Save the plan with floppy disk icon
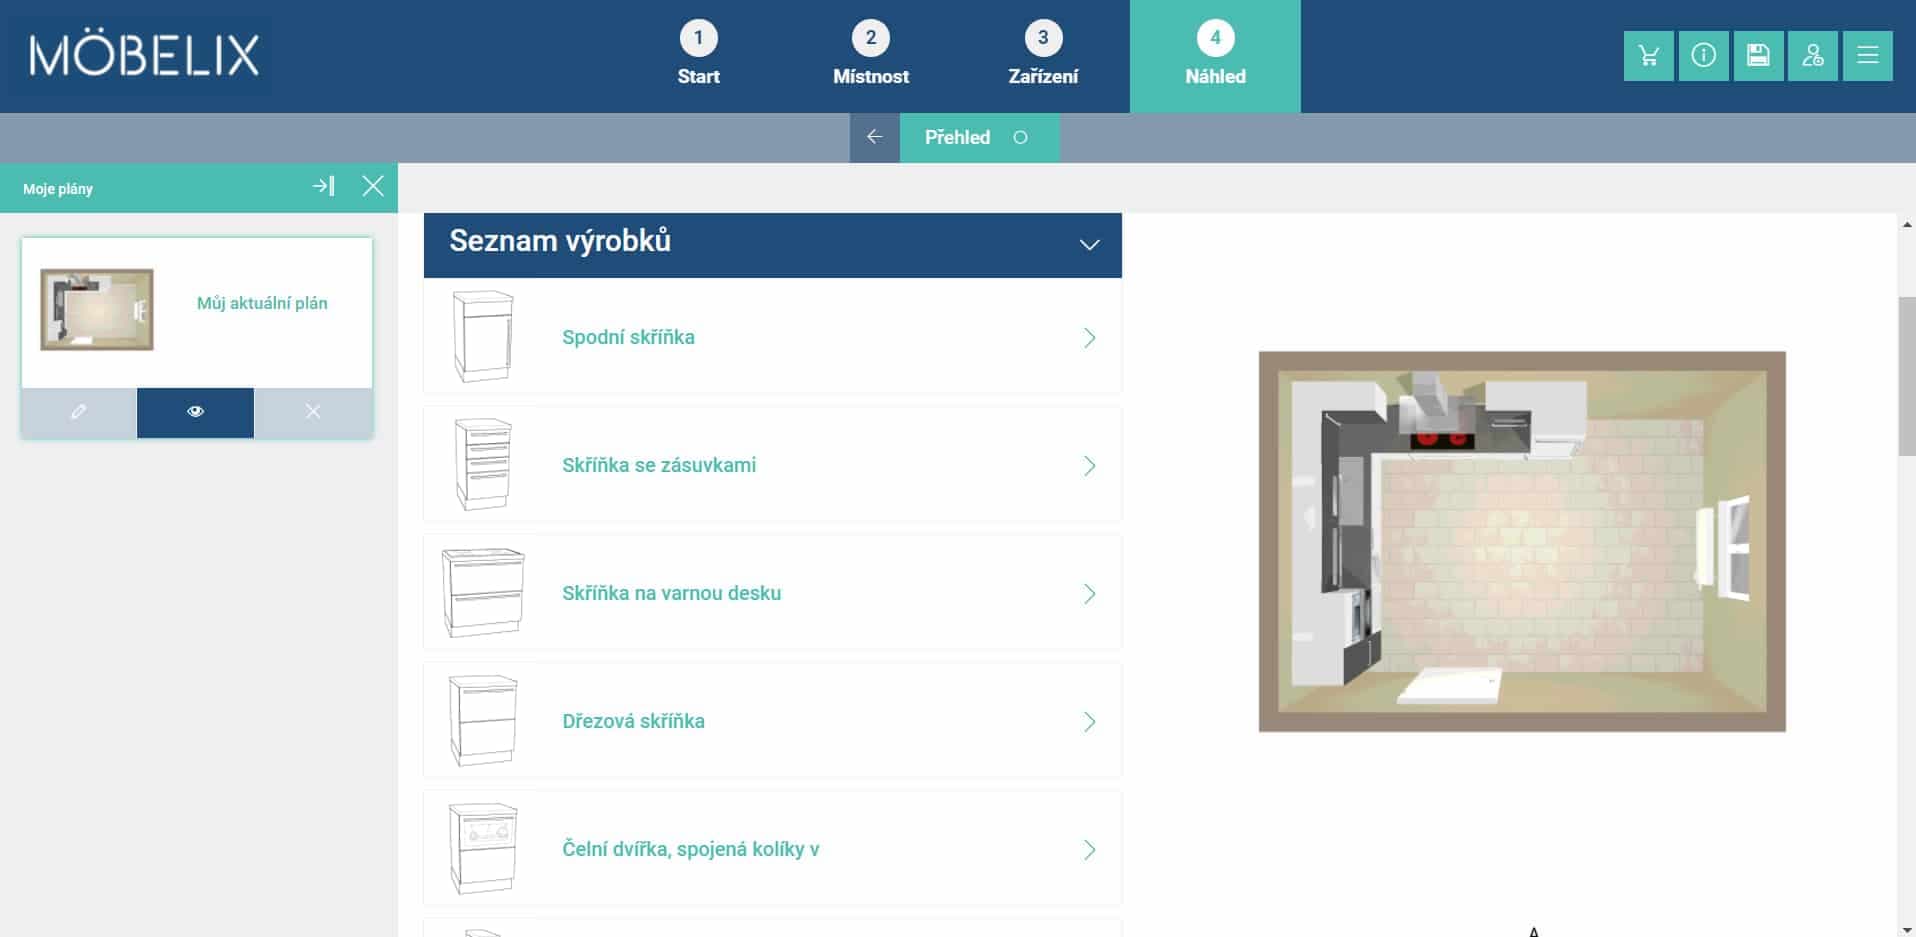 [1758, 56]
